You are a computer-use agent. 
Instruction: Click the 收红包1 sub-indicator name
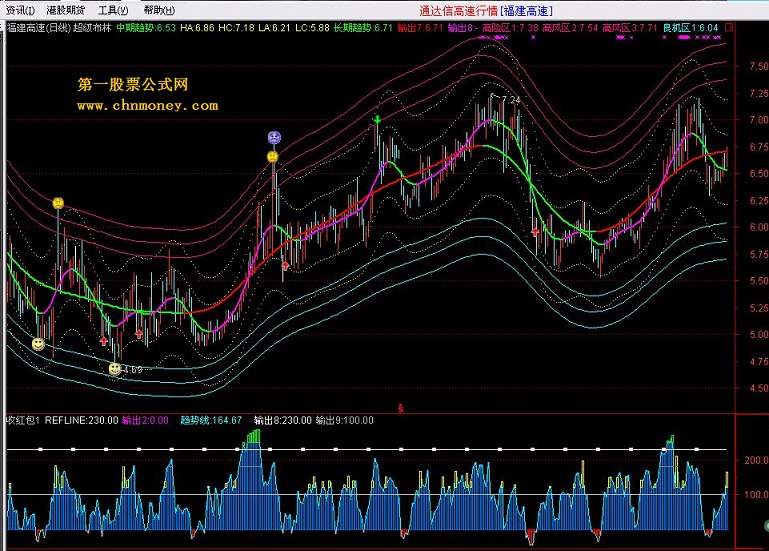coord(23,420)
